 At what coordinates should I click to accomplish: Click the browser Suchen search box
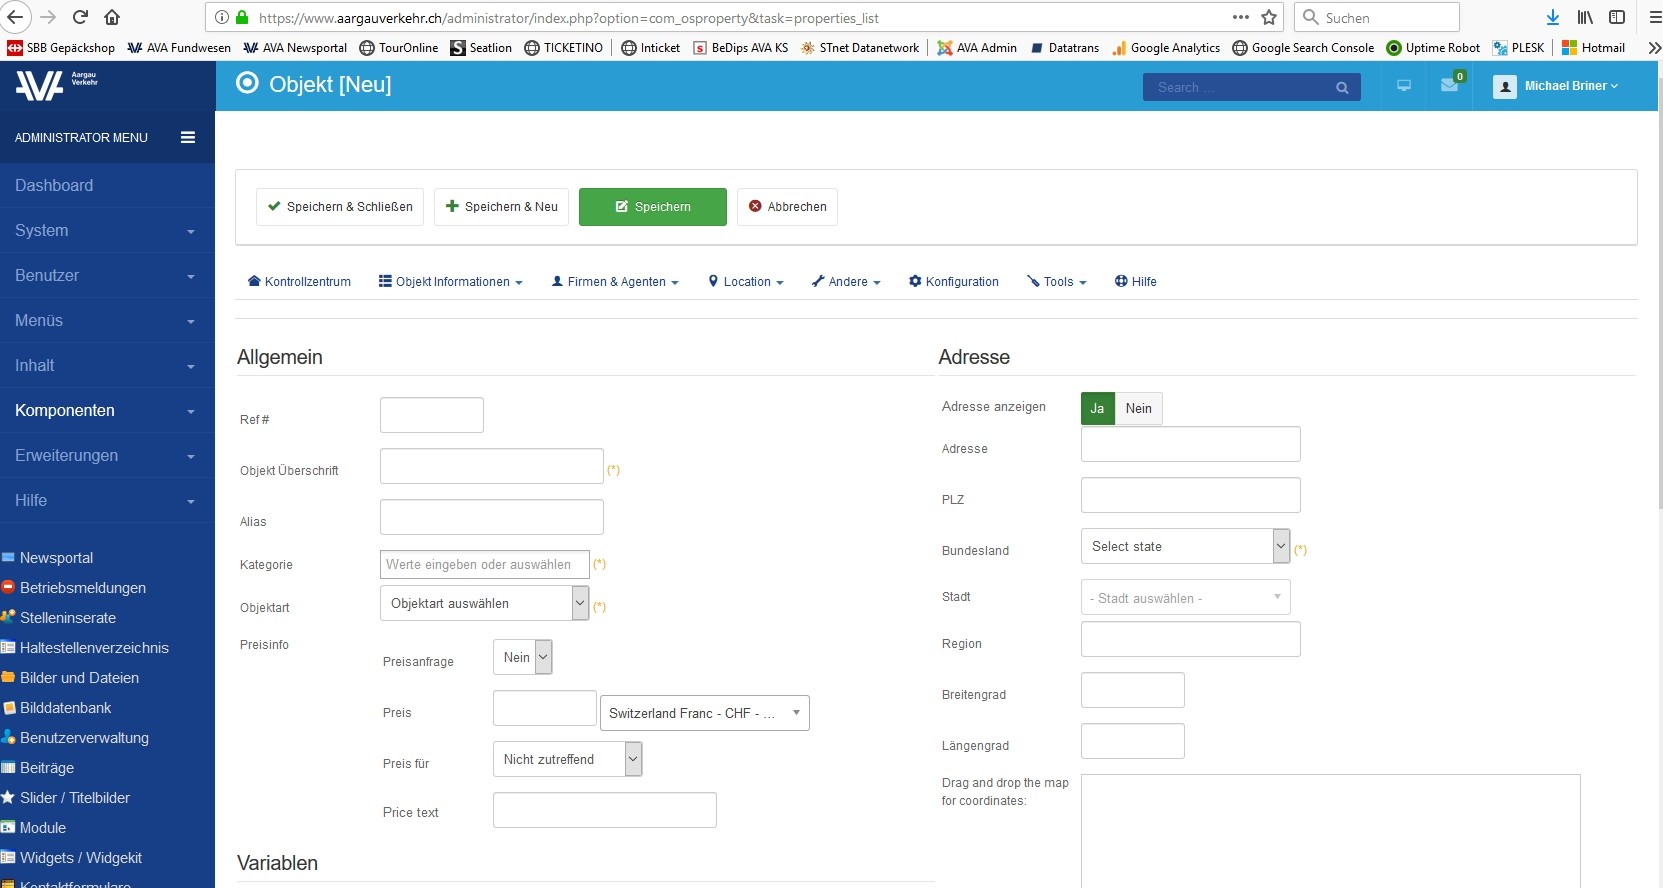pos(1378,17)
